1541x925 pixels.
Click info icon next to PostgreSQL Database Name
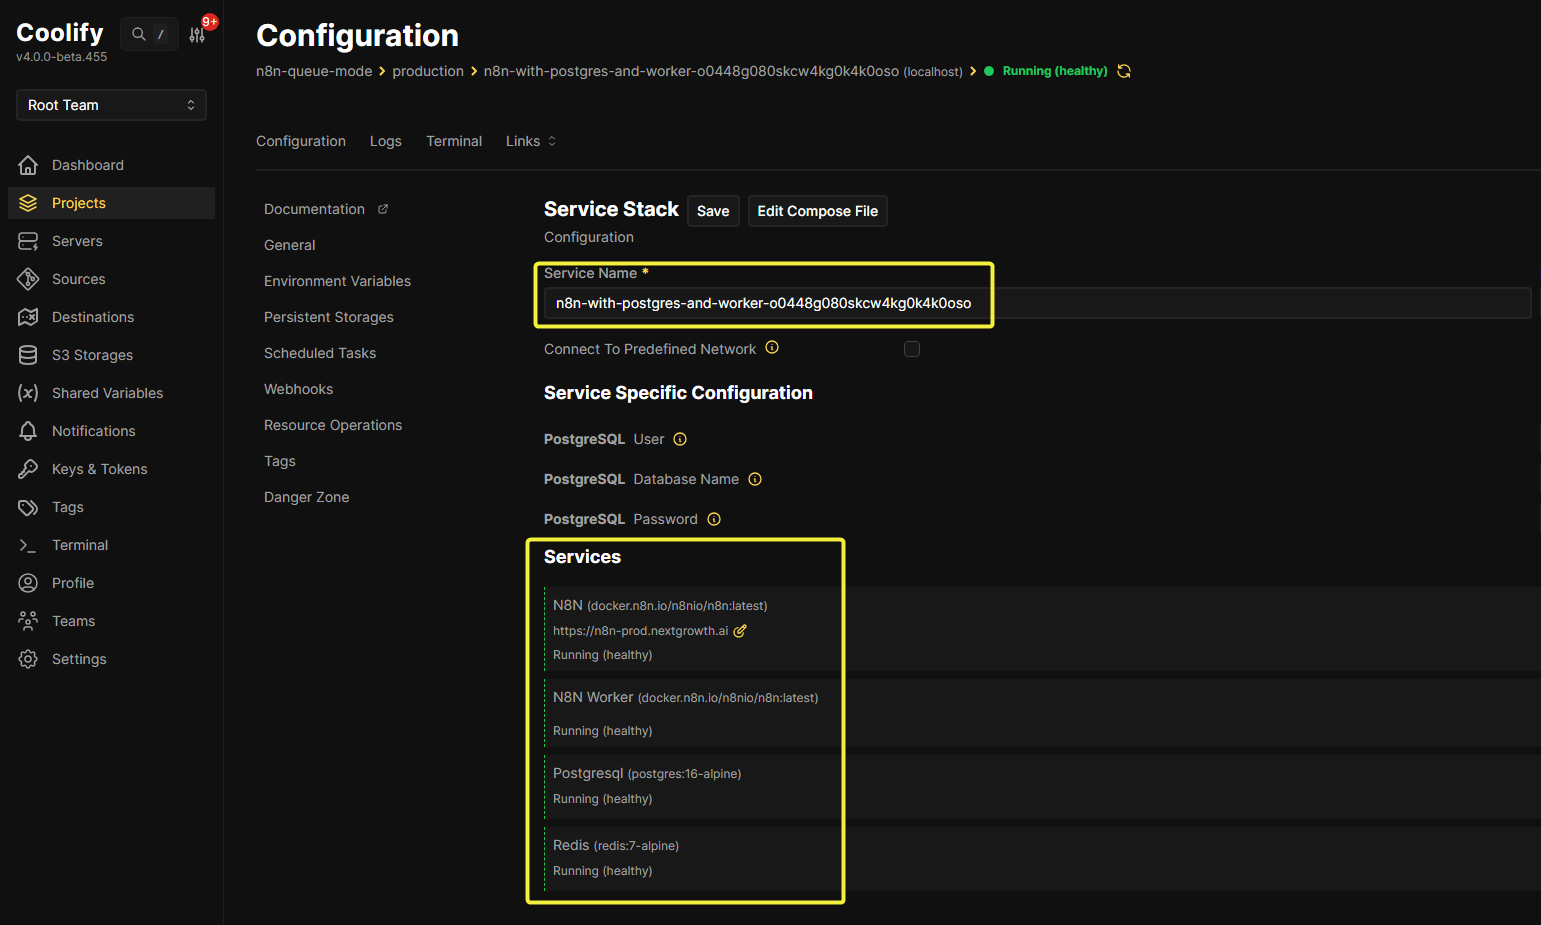755,479
